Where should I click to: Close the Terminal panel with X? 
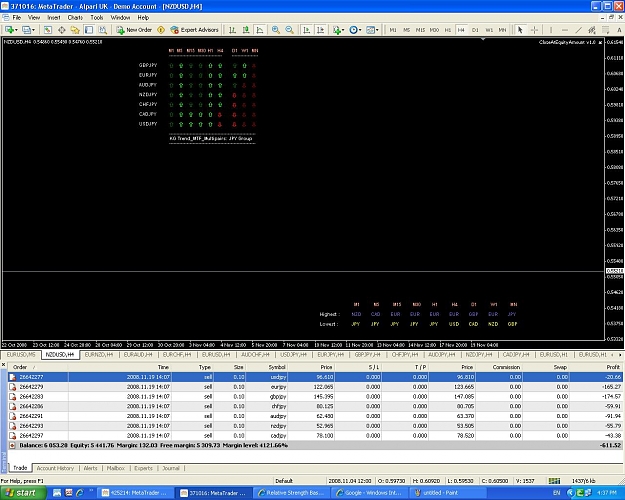tap(4, 365)
